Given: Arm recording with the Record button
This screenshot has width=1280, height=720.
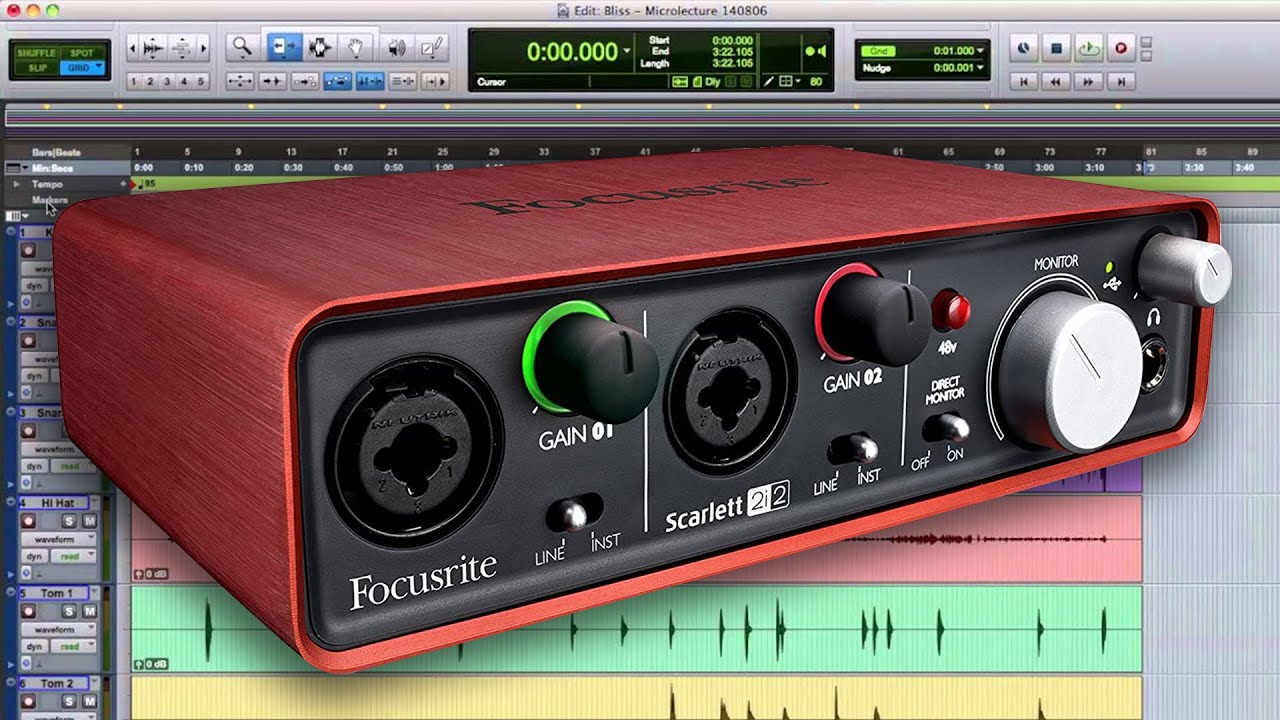Looking at the screenshot, I should pyautogui.click(x=1121, y=47).
